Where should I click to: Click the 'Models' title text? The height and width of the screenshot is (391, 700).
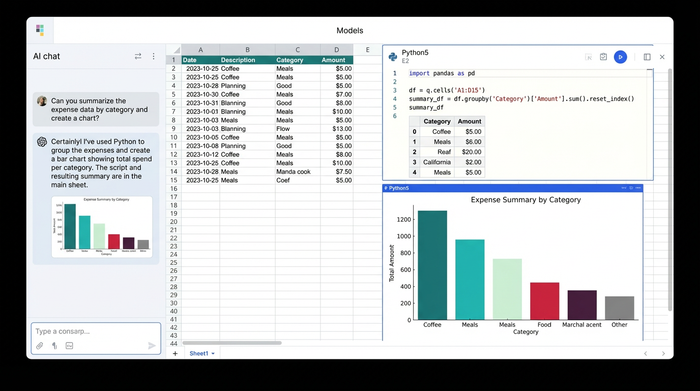tap(350, 30)
